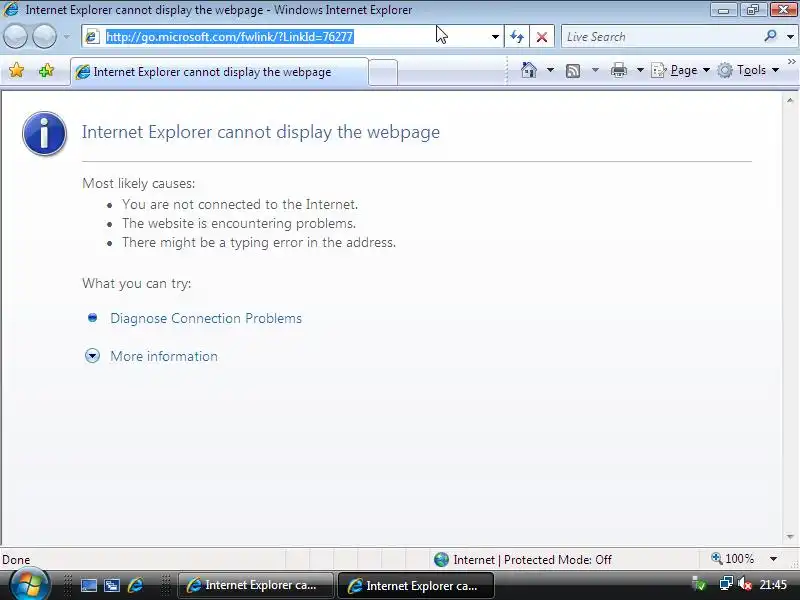Click the Refresh button
Image resolution: width=800 pixels, height=600 pixels.
(517, 37)
